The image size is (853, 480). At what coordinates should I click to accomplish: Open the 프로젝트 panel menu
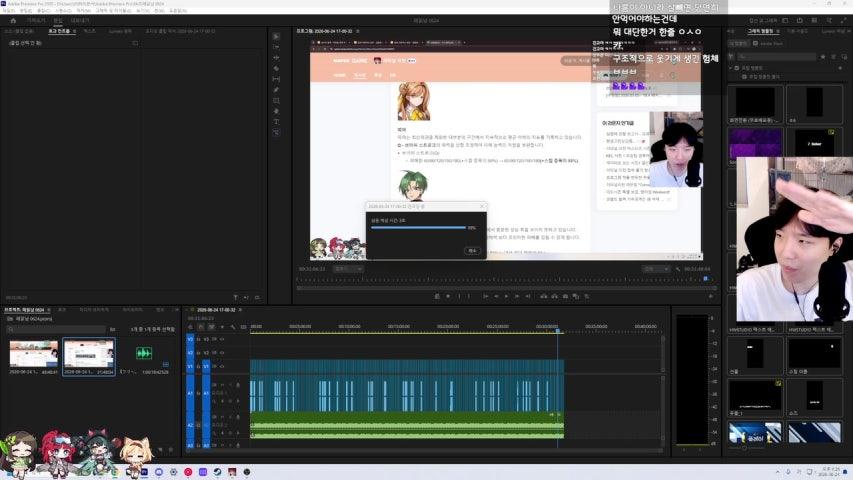tap(49, 310)
